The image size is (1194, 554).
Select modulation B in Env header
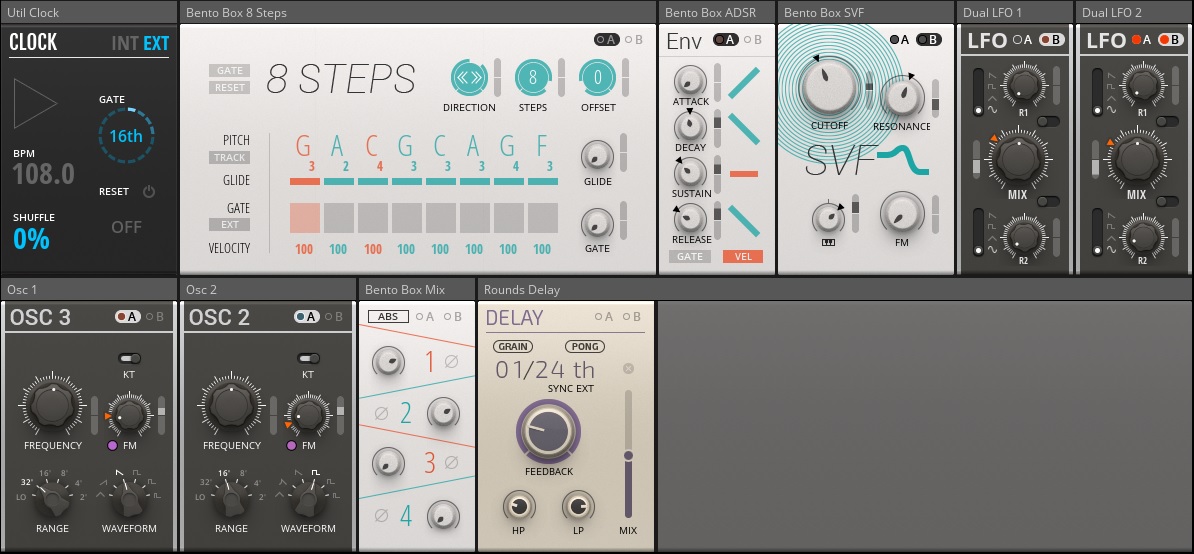tap(752, 40)
